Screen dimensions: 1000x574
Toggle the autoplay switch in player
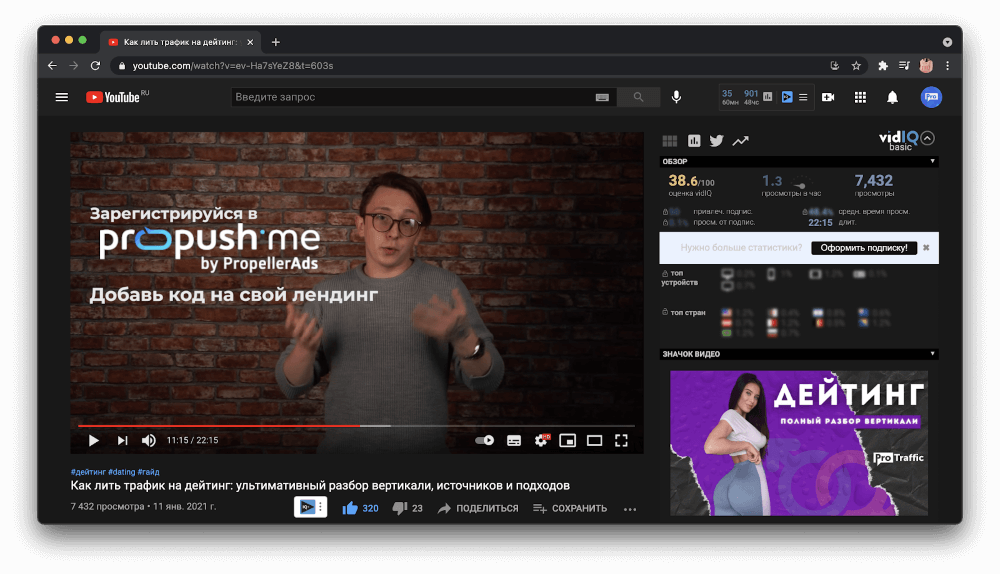coord(485,440)
